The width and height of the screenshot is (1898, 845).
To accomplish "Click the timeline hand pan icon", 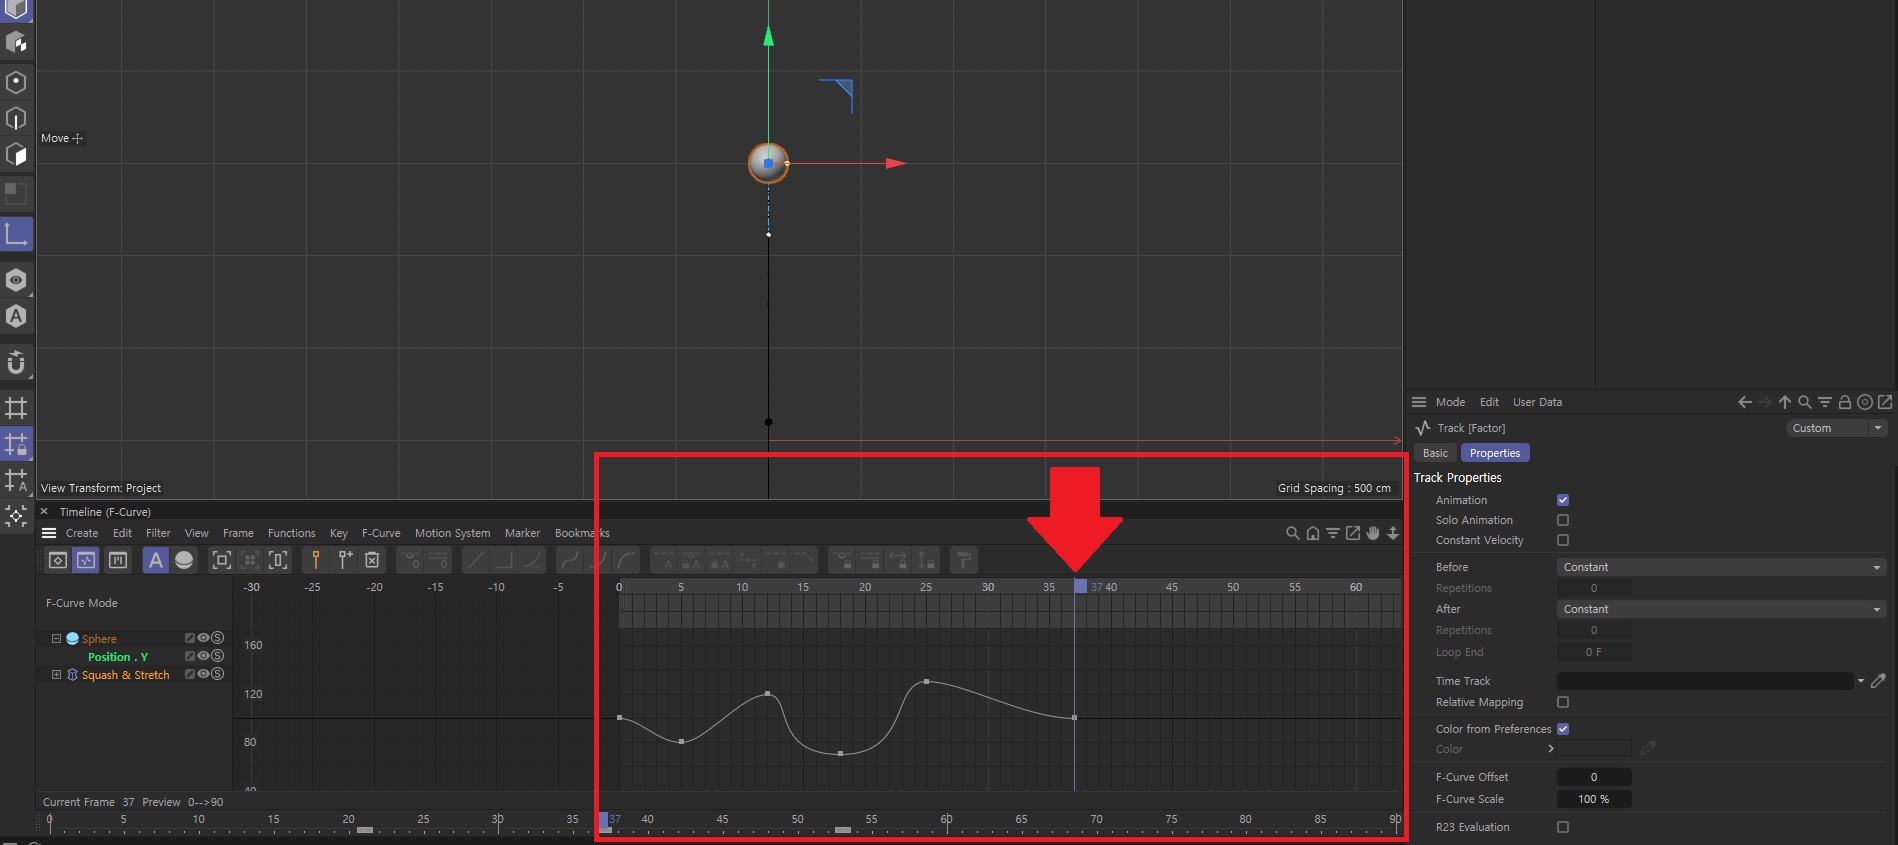I will point(1373,533).
